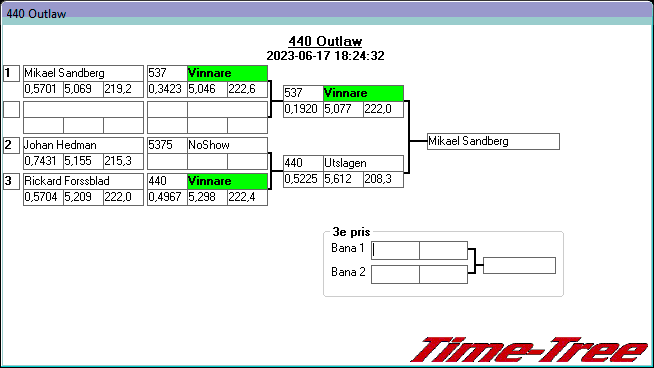Click the green Vinnare cell for car 440

[x=227, y=181]
